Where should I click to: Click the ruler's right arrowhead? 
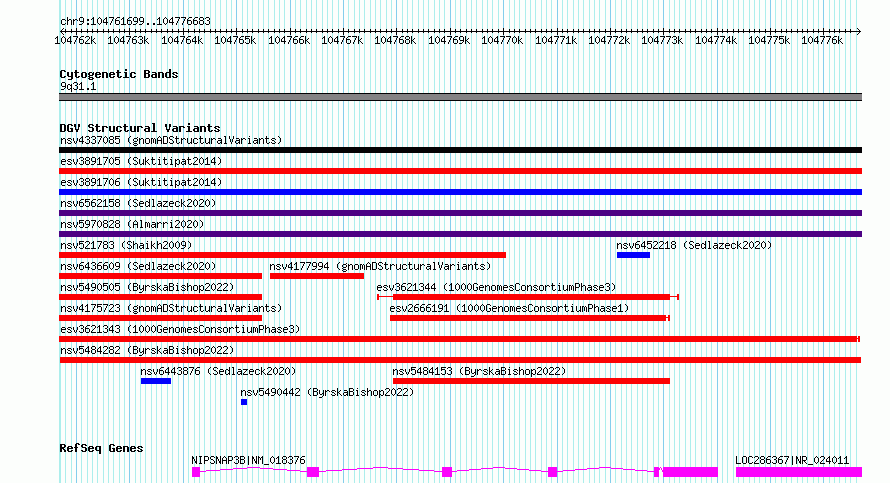tap(858, 32)
